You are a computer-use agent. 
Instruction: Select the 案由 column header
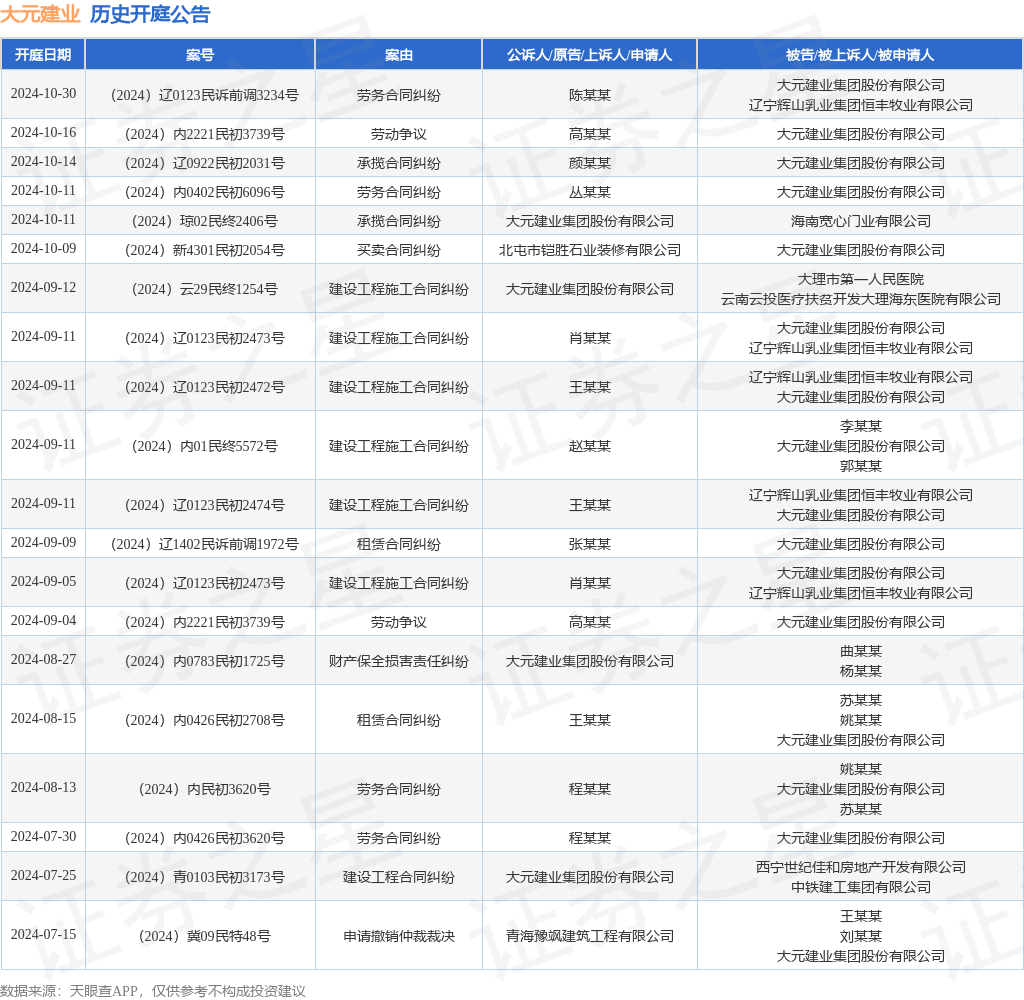click(x=398, y=55)
